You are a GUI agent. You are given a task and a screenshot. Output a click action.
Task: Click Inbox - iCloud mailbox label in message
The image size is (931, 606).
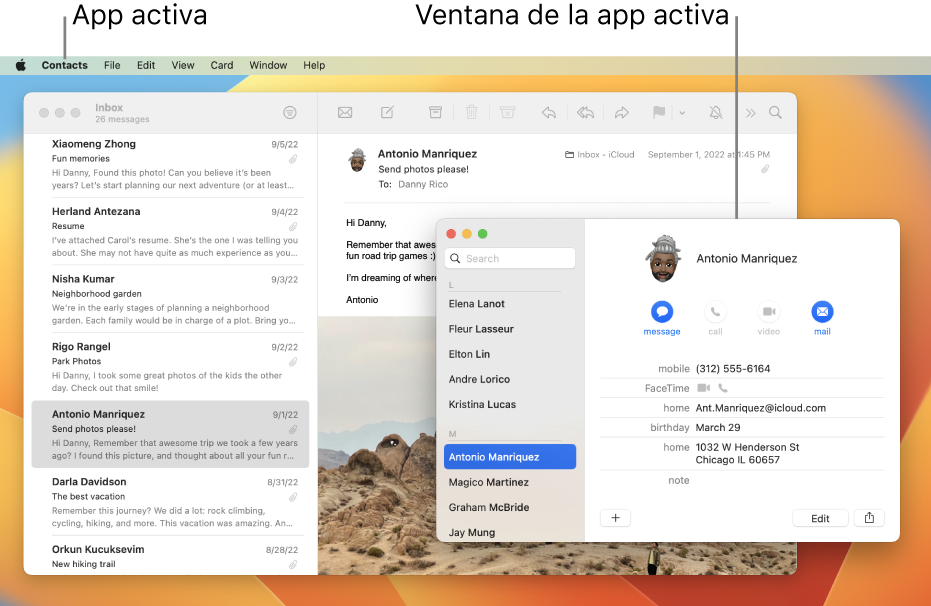tap(600, 154)
